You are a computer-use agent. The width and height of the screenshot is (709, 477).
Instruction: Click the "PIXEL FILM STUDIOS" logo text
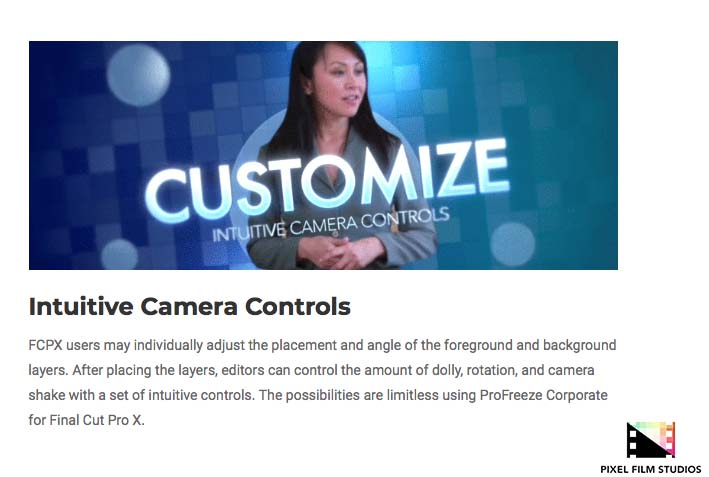[651, 469]
